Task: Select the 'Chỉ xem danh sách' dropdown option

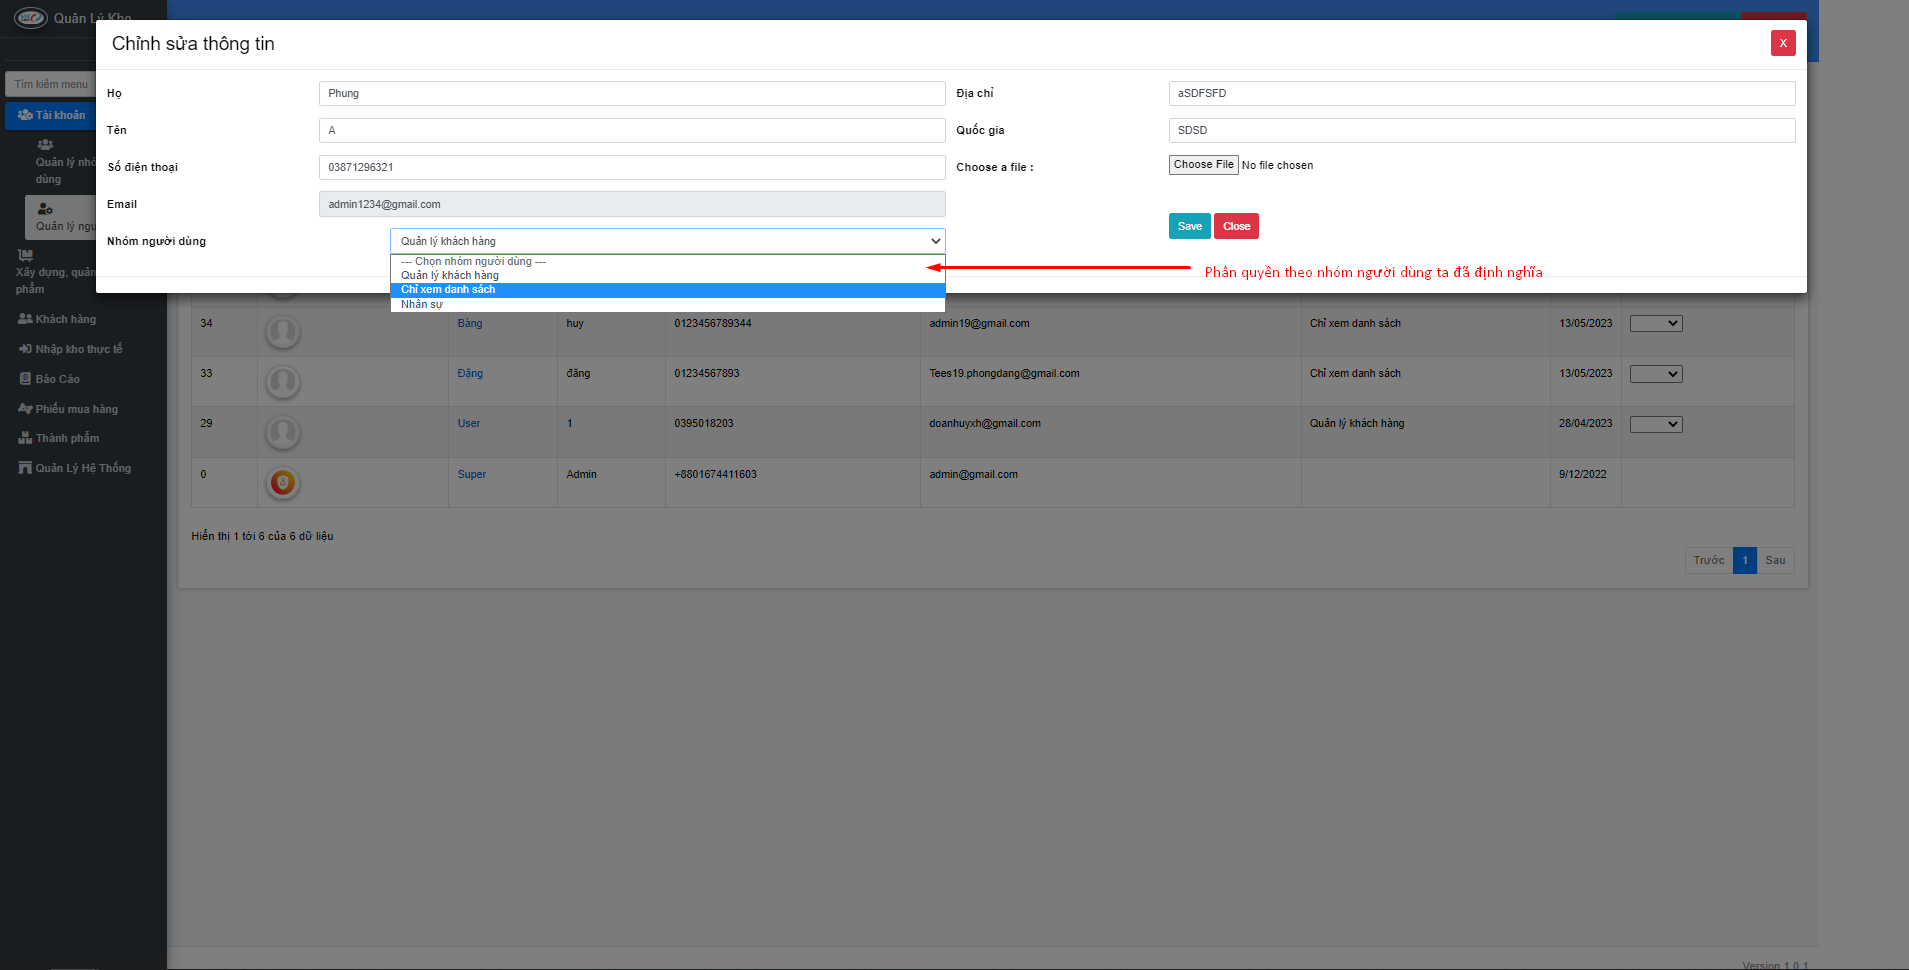Action: coord(668,290)
